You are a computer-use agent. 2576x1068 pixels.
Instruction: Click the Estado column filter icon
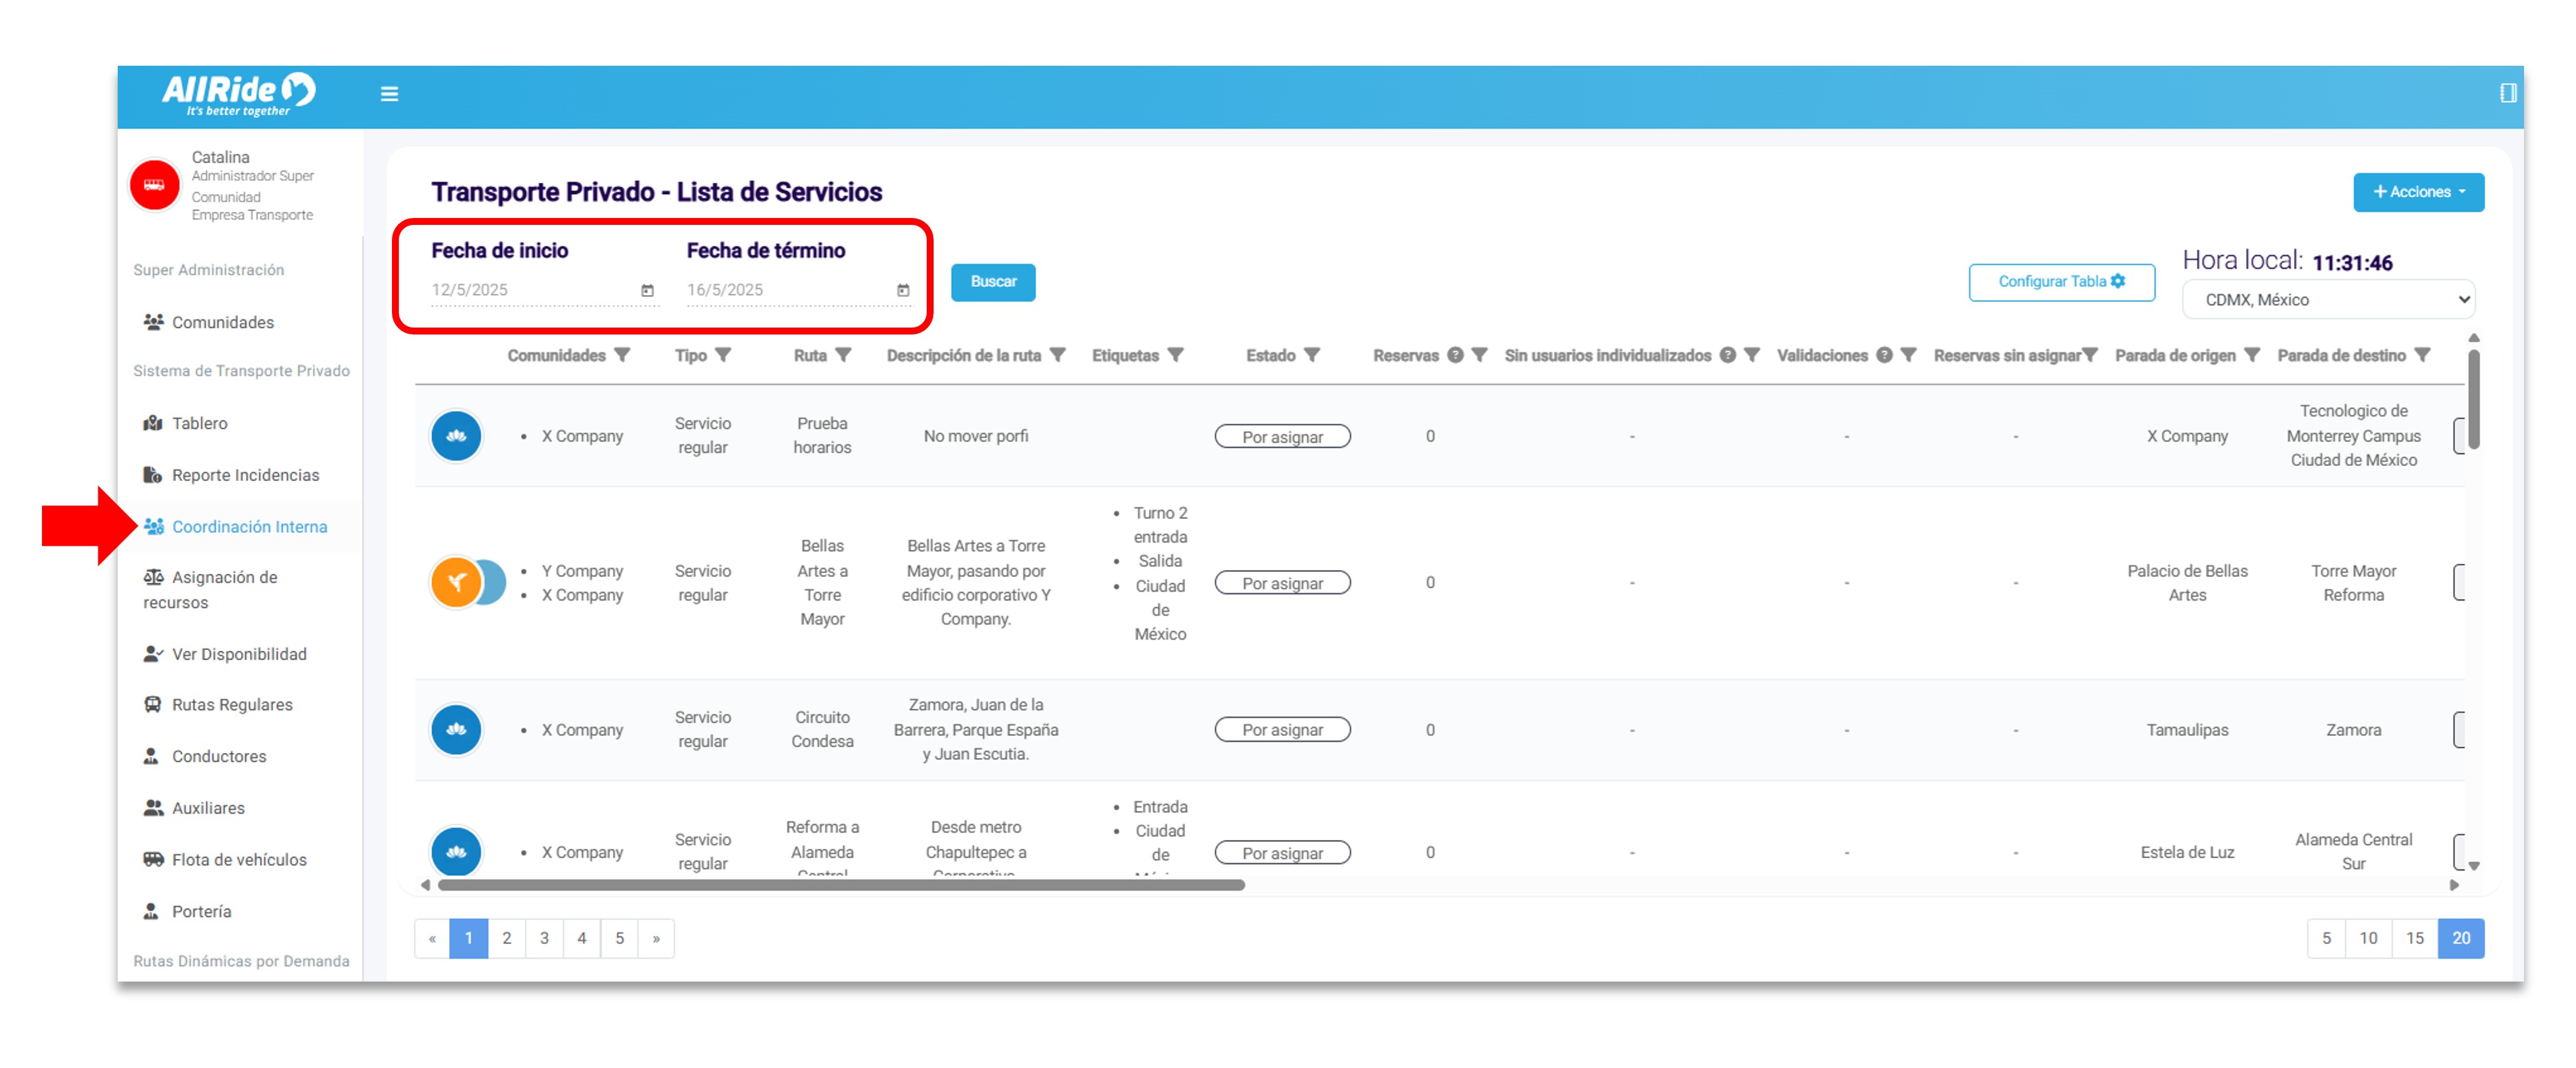point(1312,355)
